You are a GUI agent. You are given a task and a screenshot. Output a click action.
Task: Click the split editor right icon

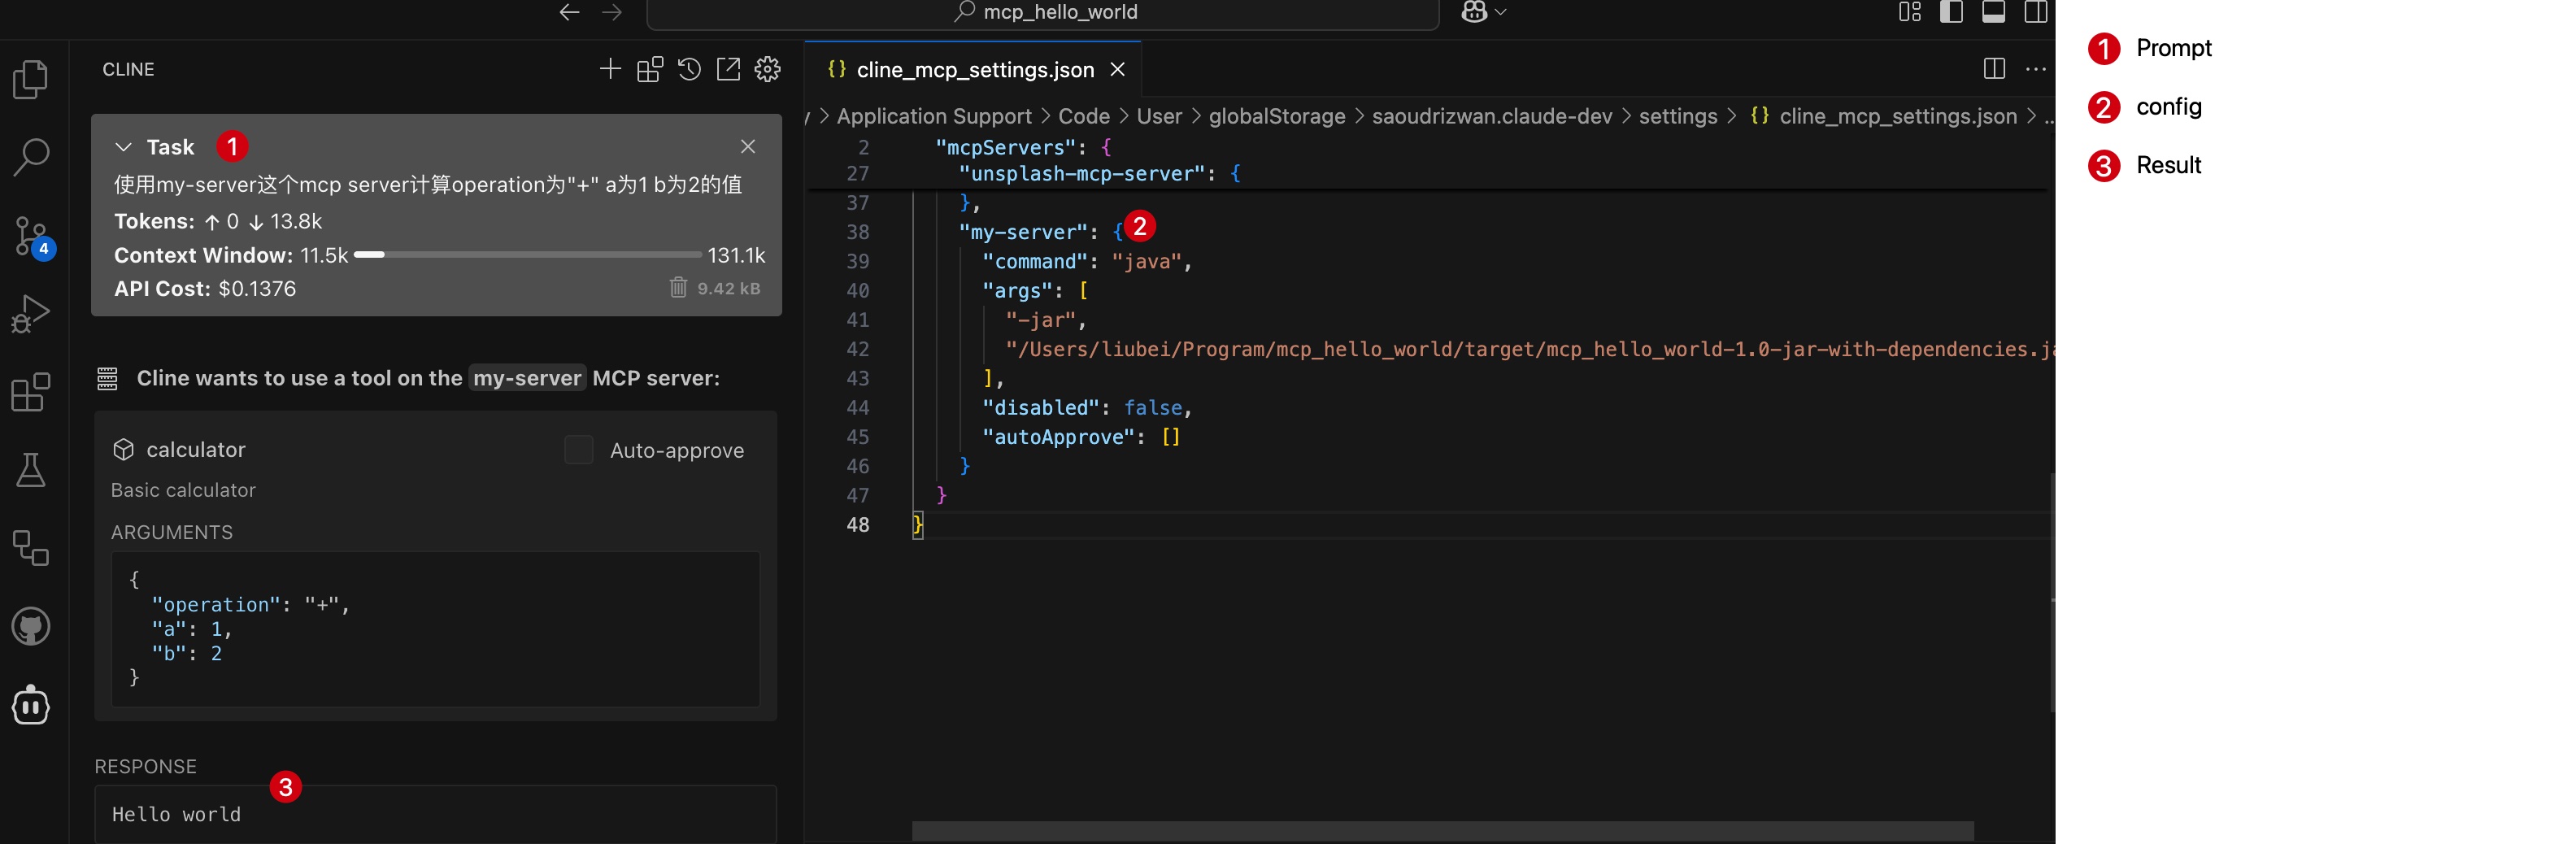(x=1994, y=69)
